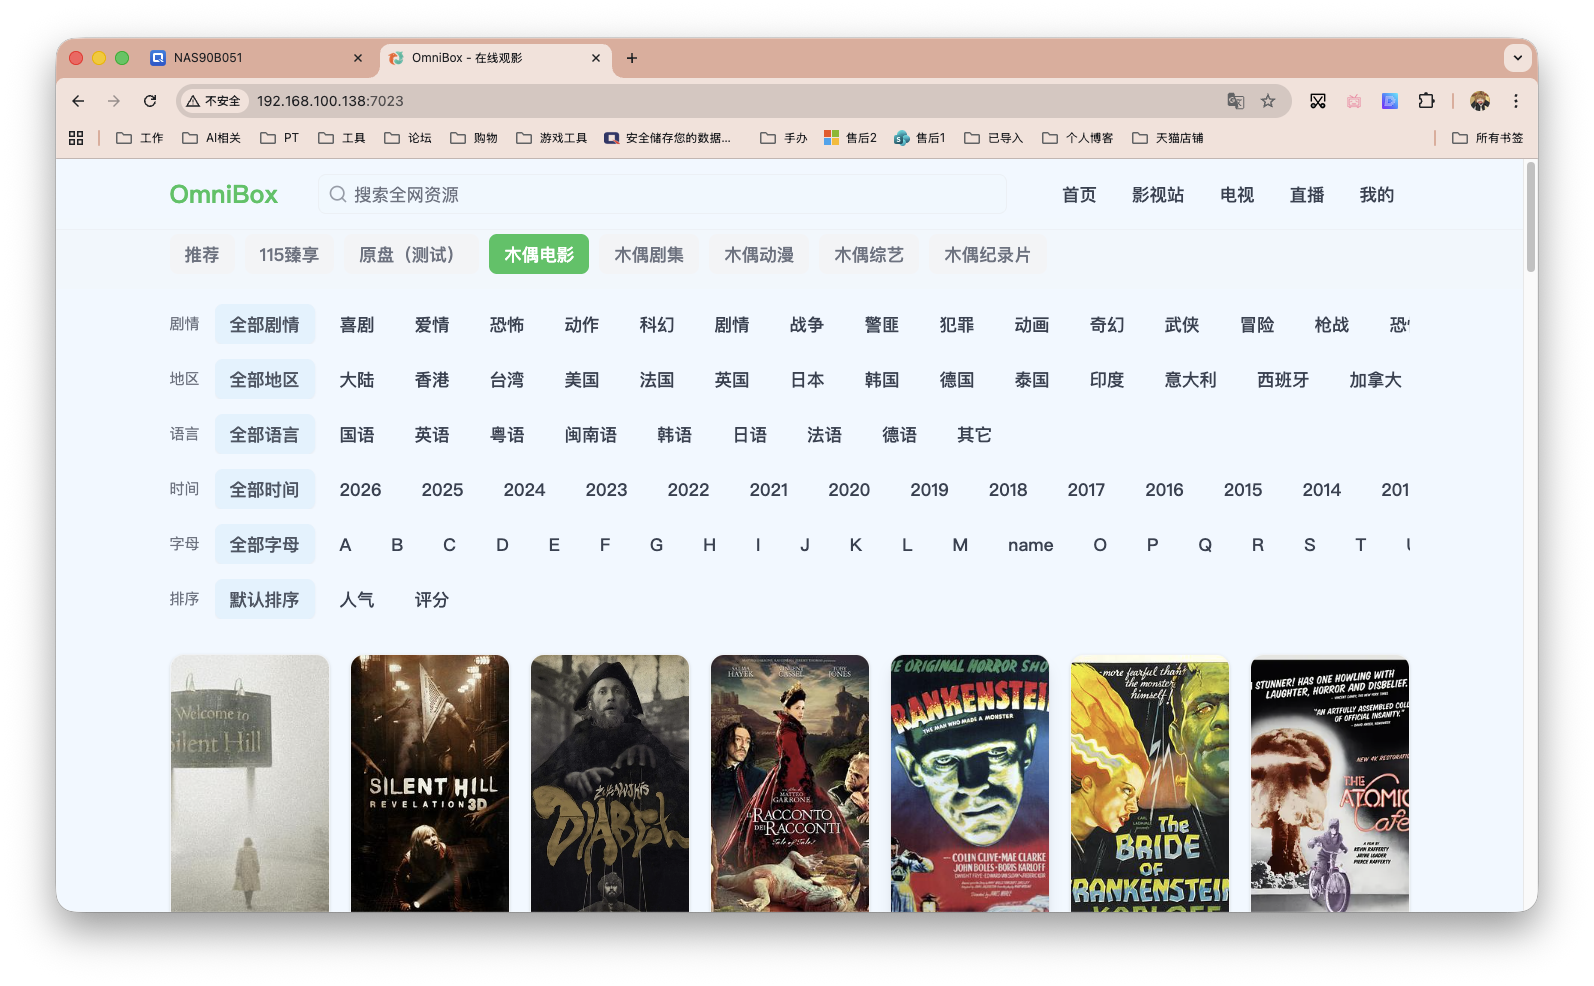The height and width of the screenshot is (986, 1594).
Task: Open the 所有书签 bookmarks folder
Action: tap(1488, 138)
